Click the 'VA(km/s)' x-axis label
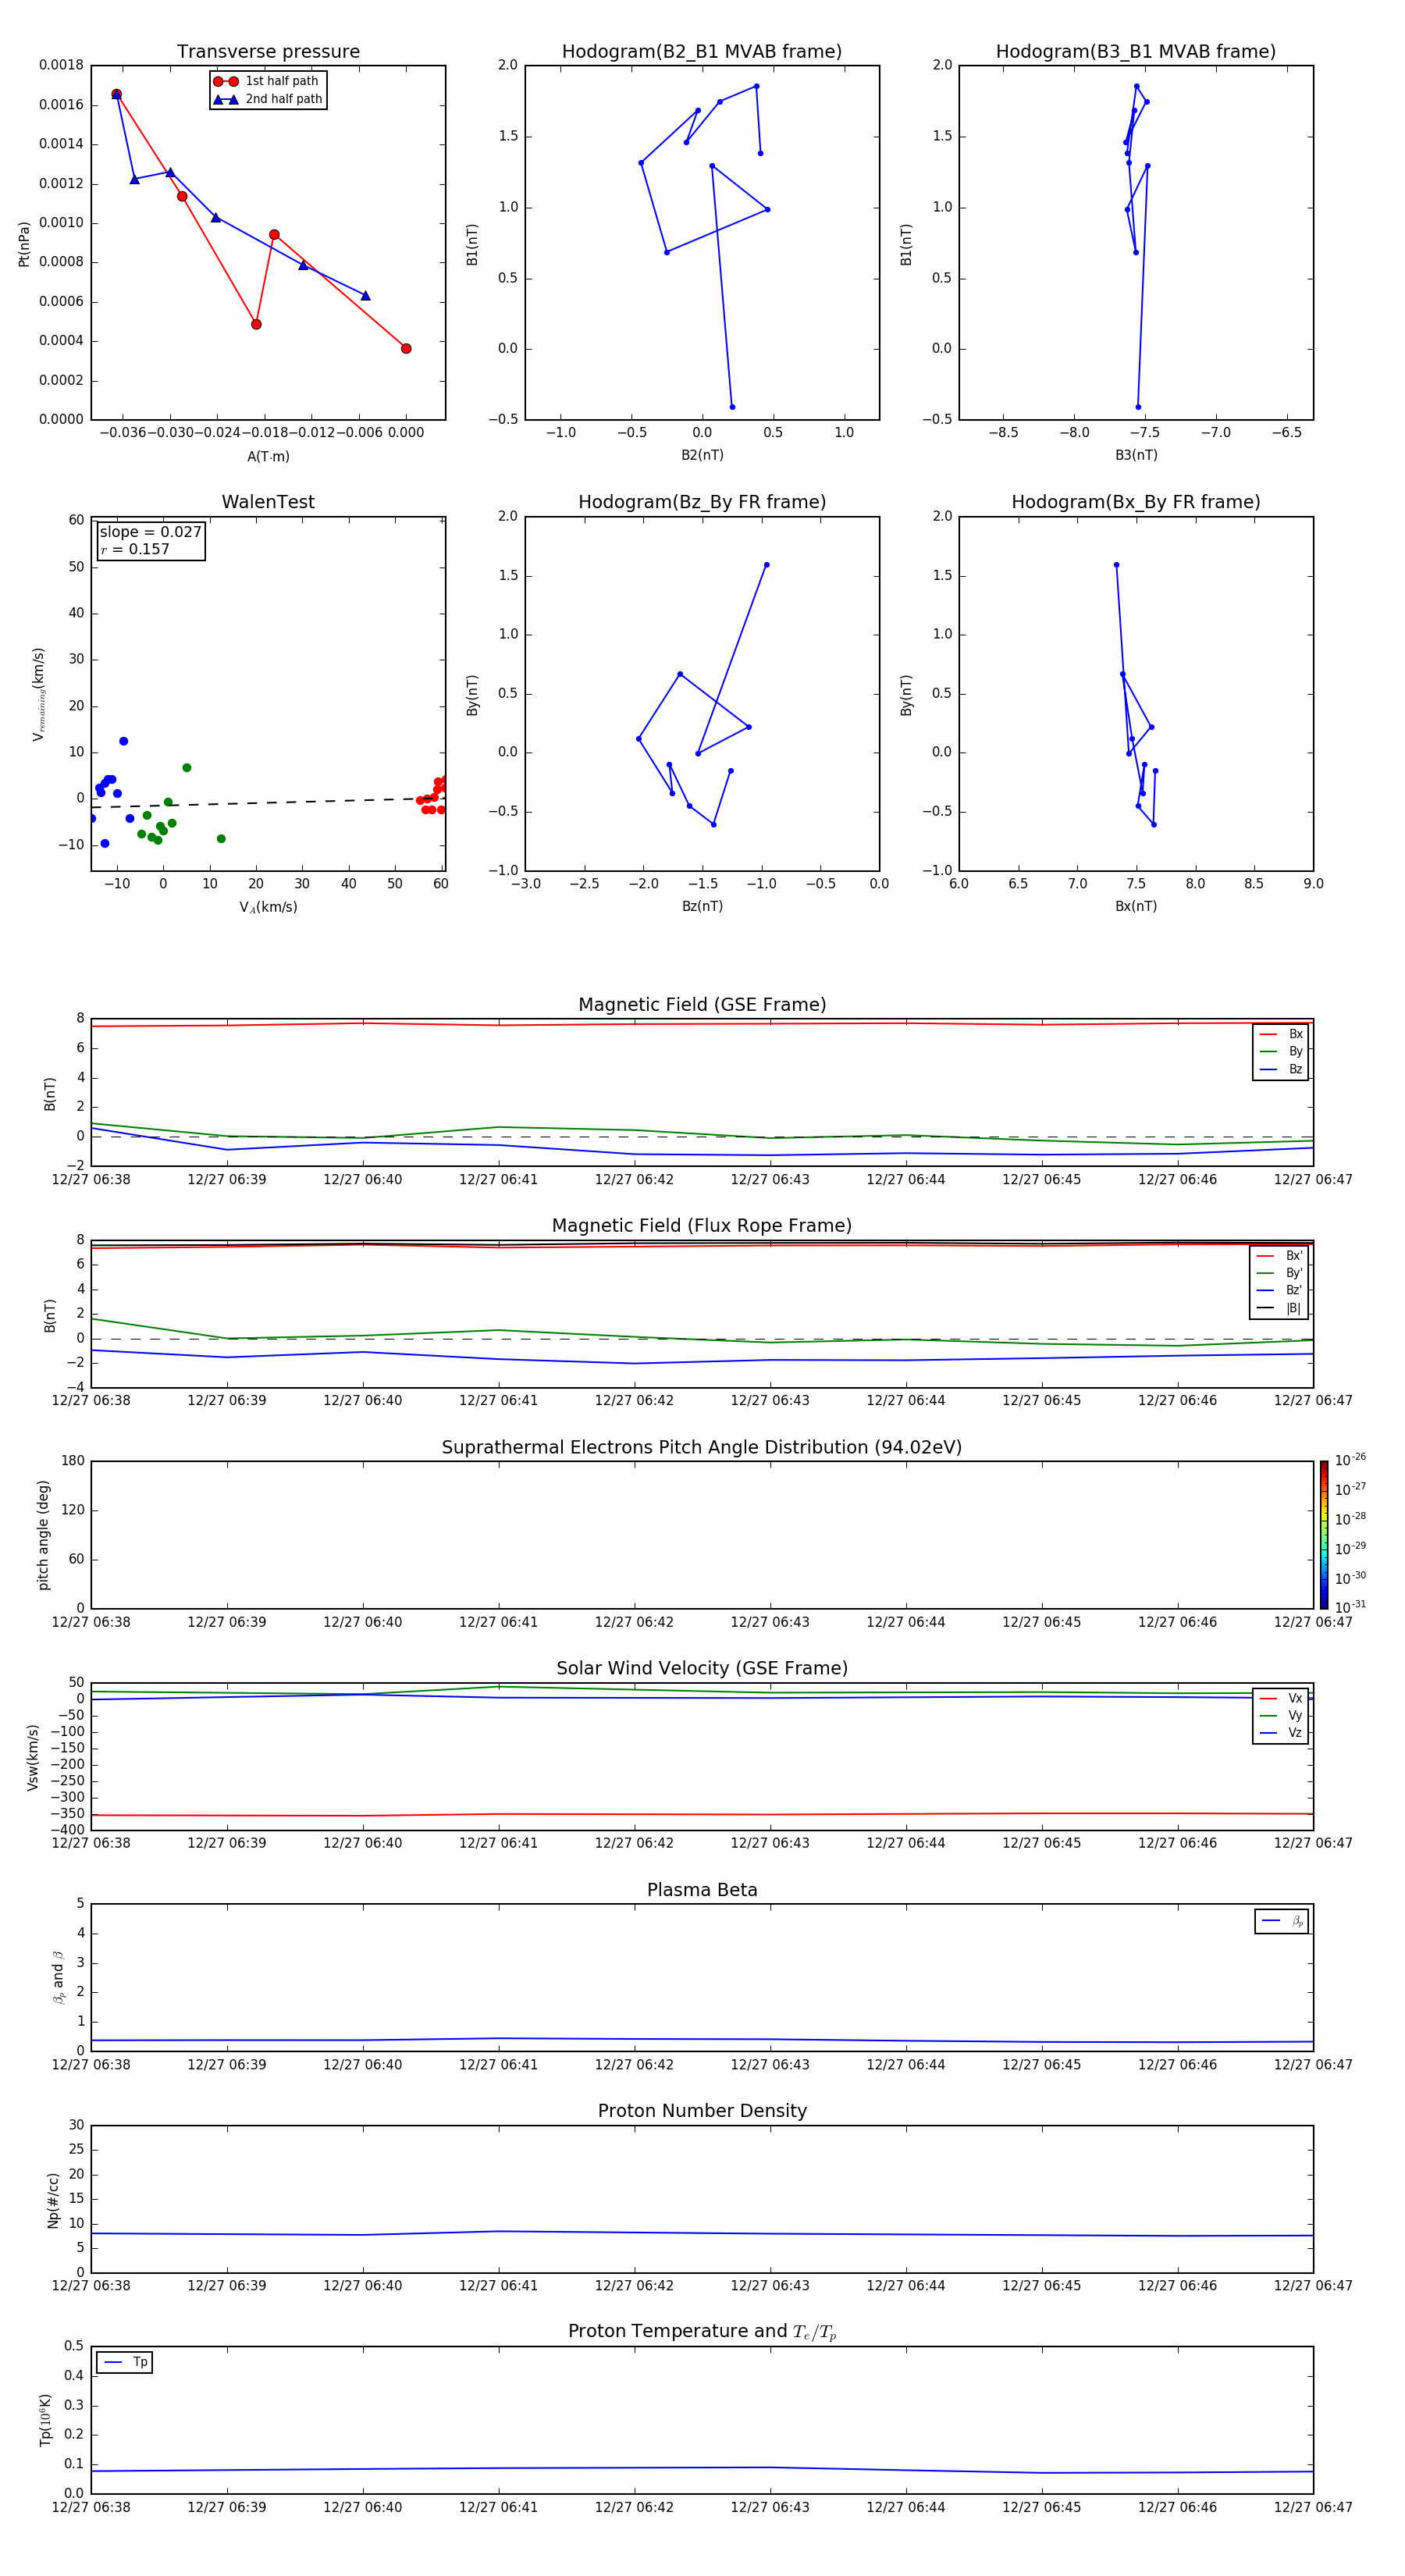Screen dimensions: 1405x2576 point(268,907)
